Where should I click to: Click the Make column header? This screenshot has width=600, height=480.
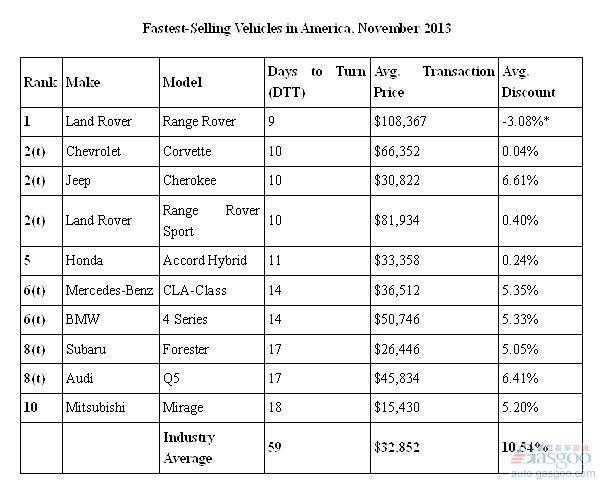pos(111,82)
